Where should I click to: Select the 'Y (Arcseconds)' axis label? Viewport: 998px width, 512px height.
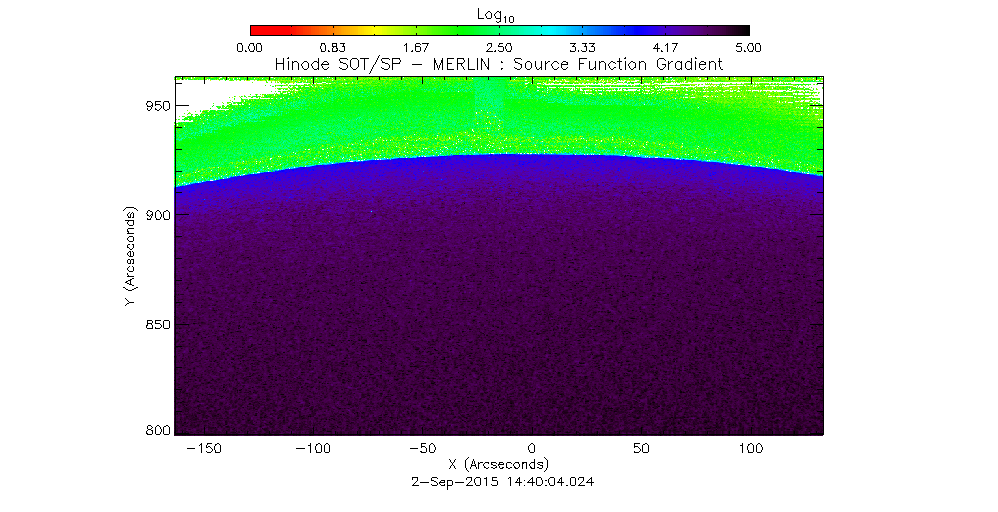pyautogui.click(x=131, y=257)
